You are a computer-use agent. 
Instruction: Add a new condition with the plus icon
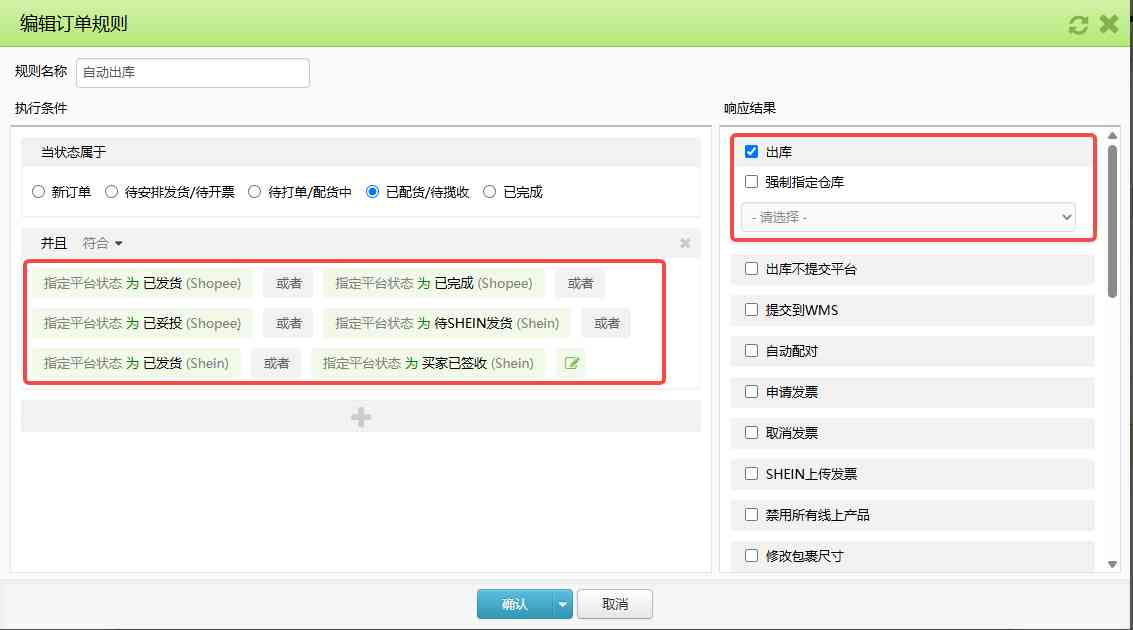(361, 417)
